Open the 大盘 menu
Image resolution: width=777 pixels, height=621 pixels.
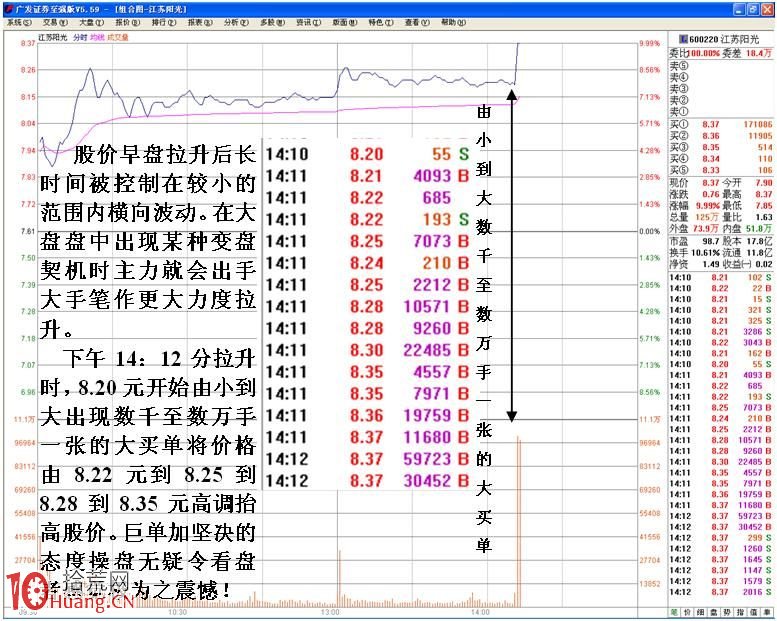[x=92, y=22]
